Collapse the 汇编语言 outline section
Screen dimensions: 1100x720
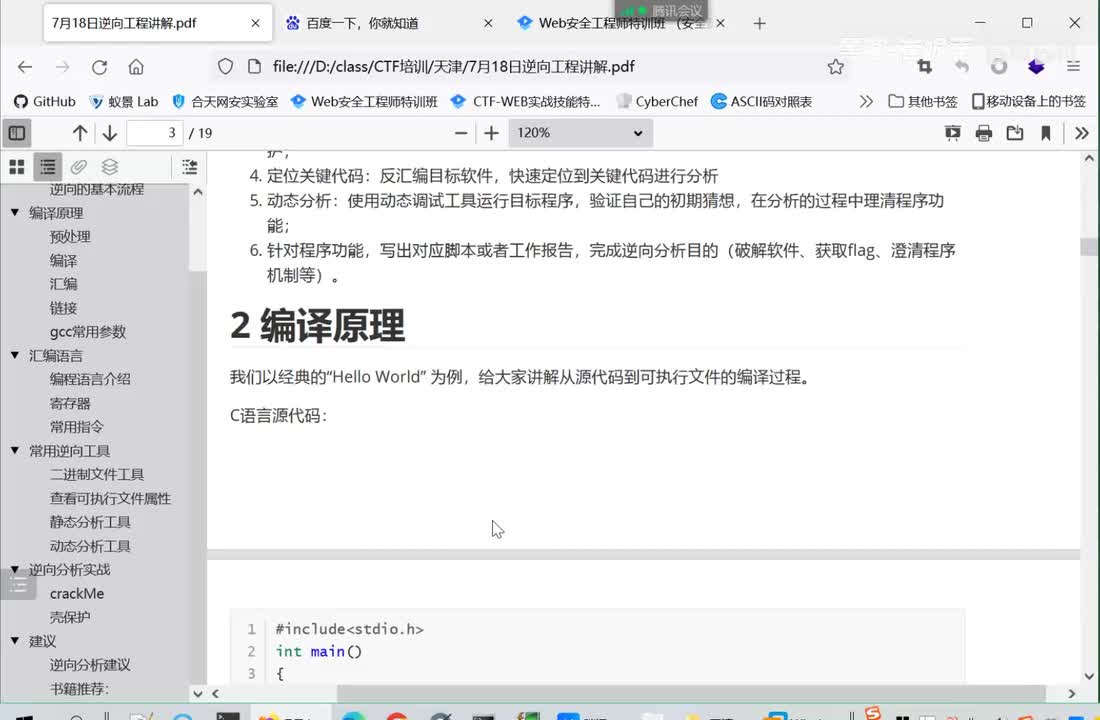[15, 355]
